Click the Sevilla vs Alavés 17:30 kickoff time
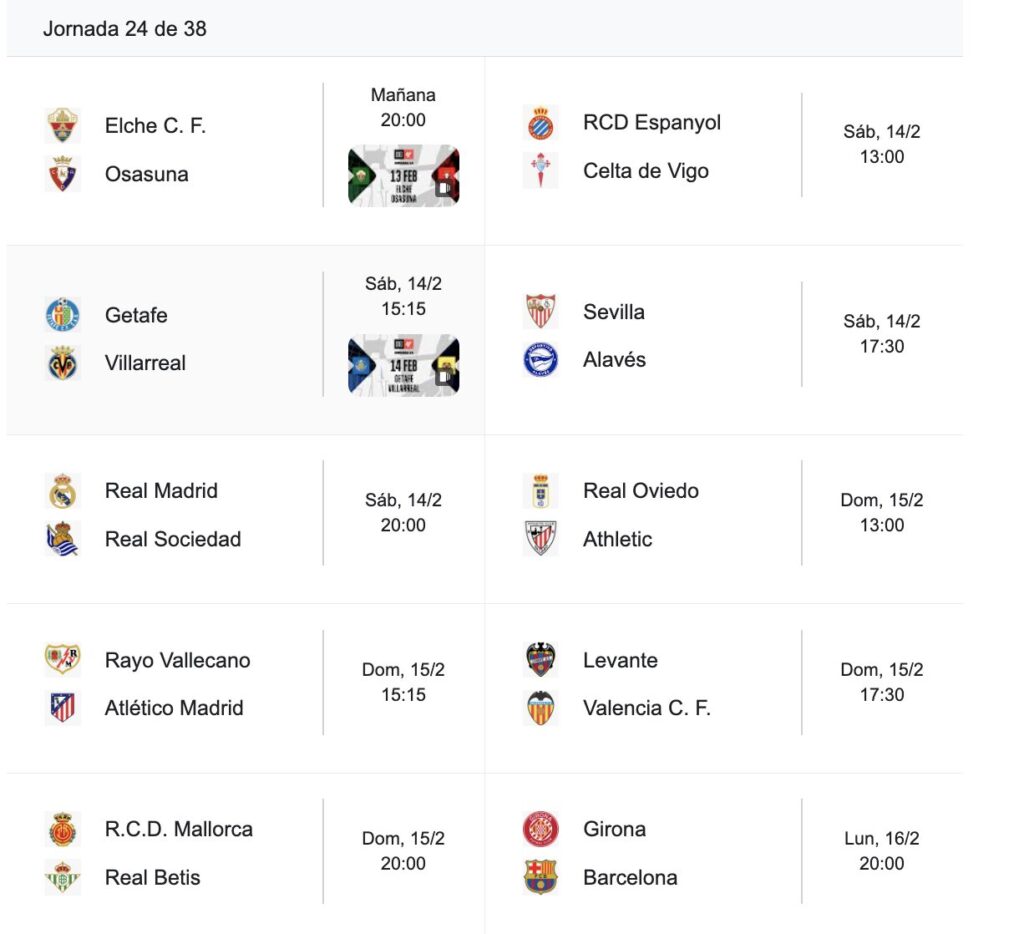The height and width of the screenshot is (934, 1024). pos(881,346)
